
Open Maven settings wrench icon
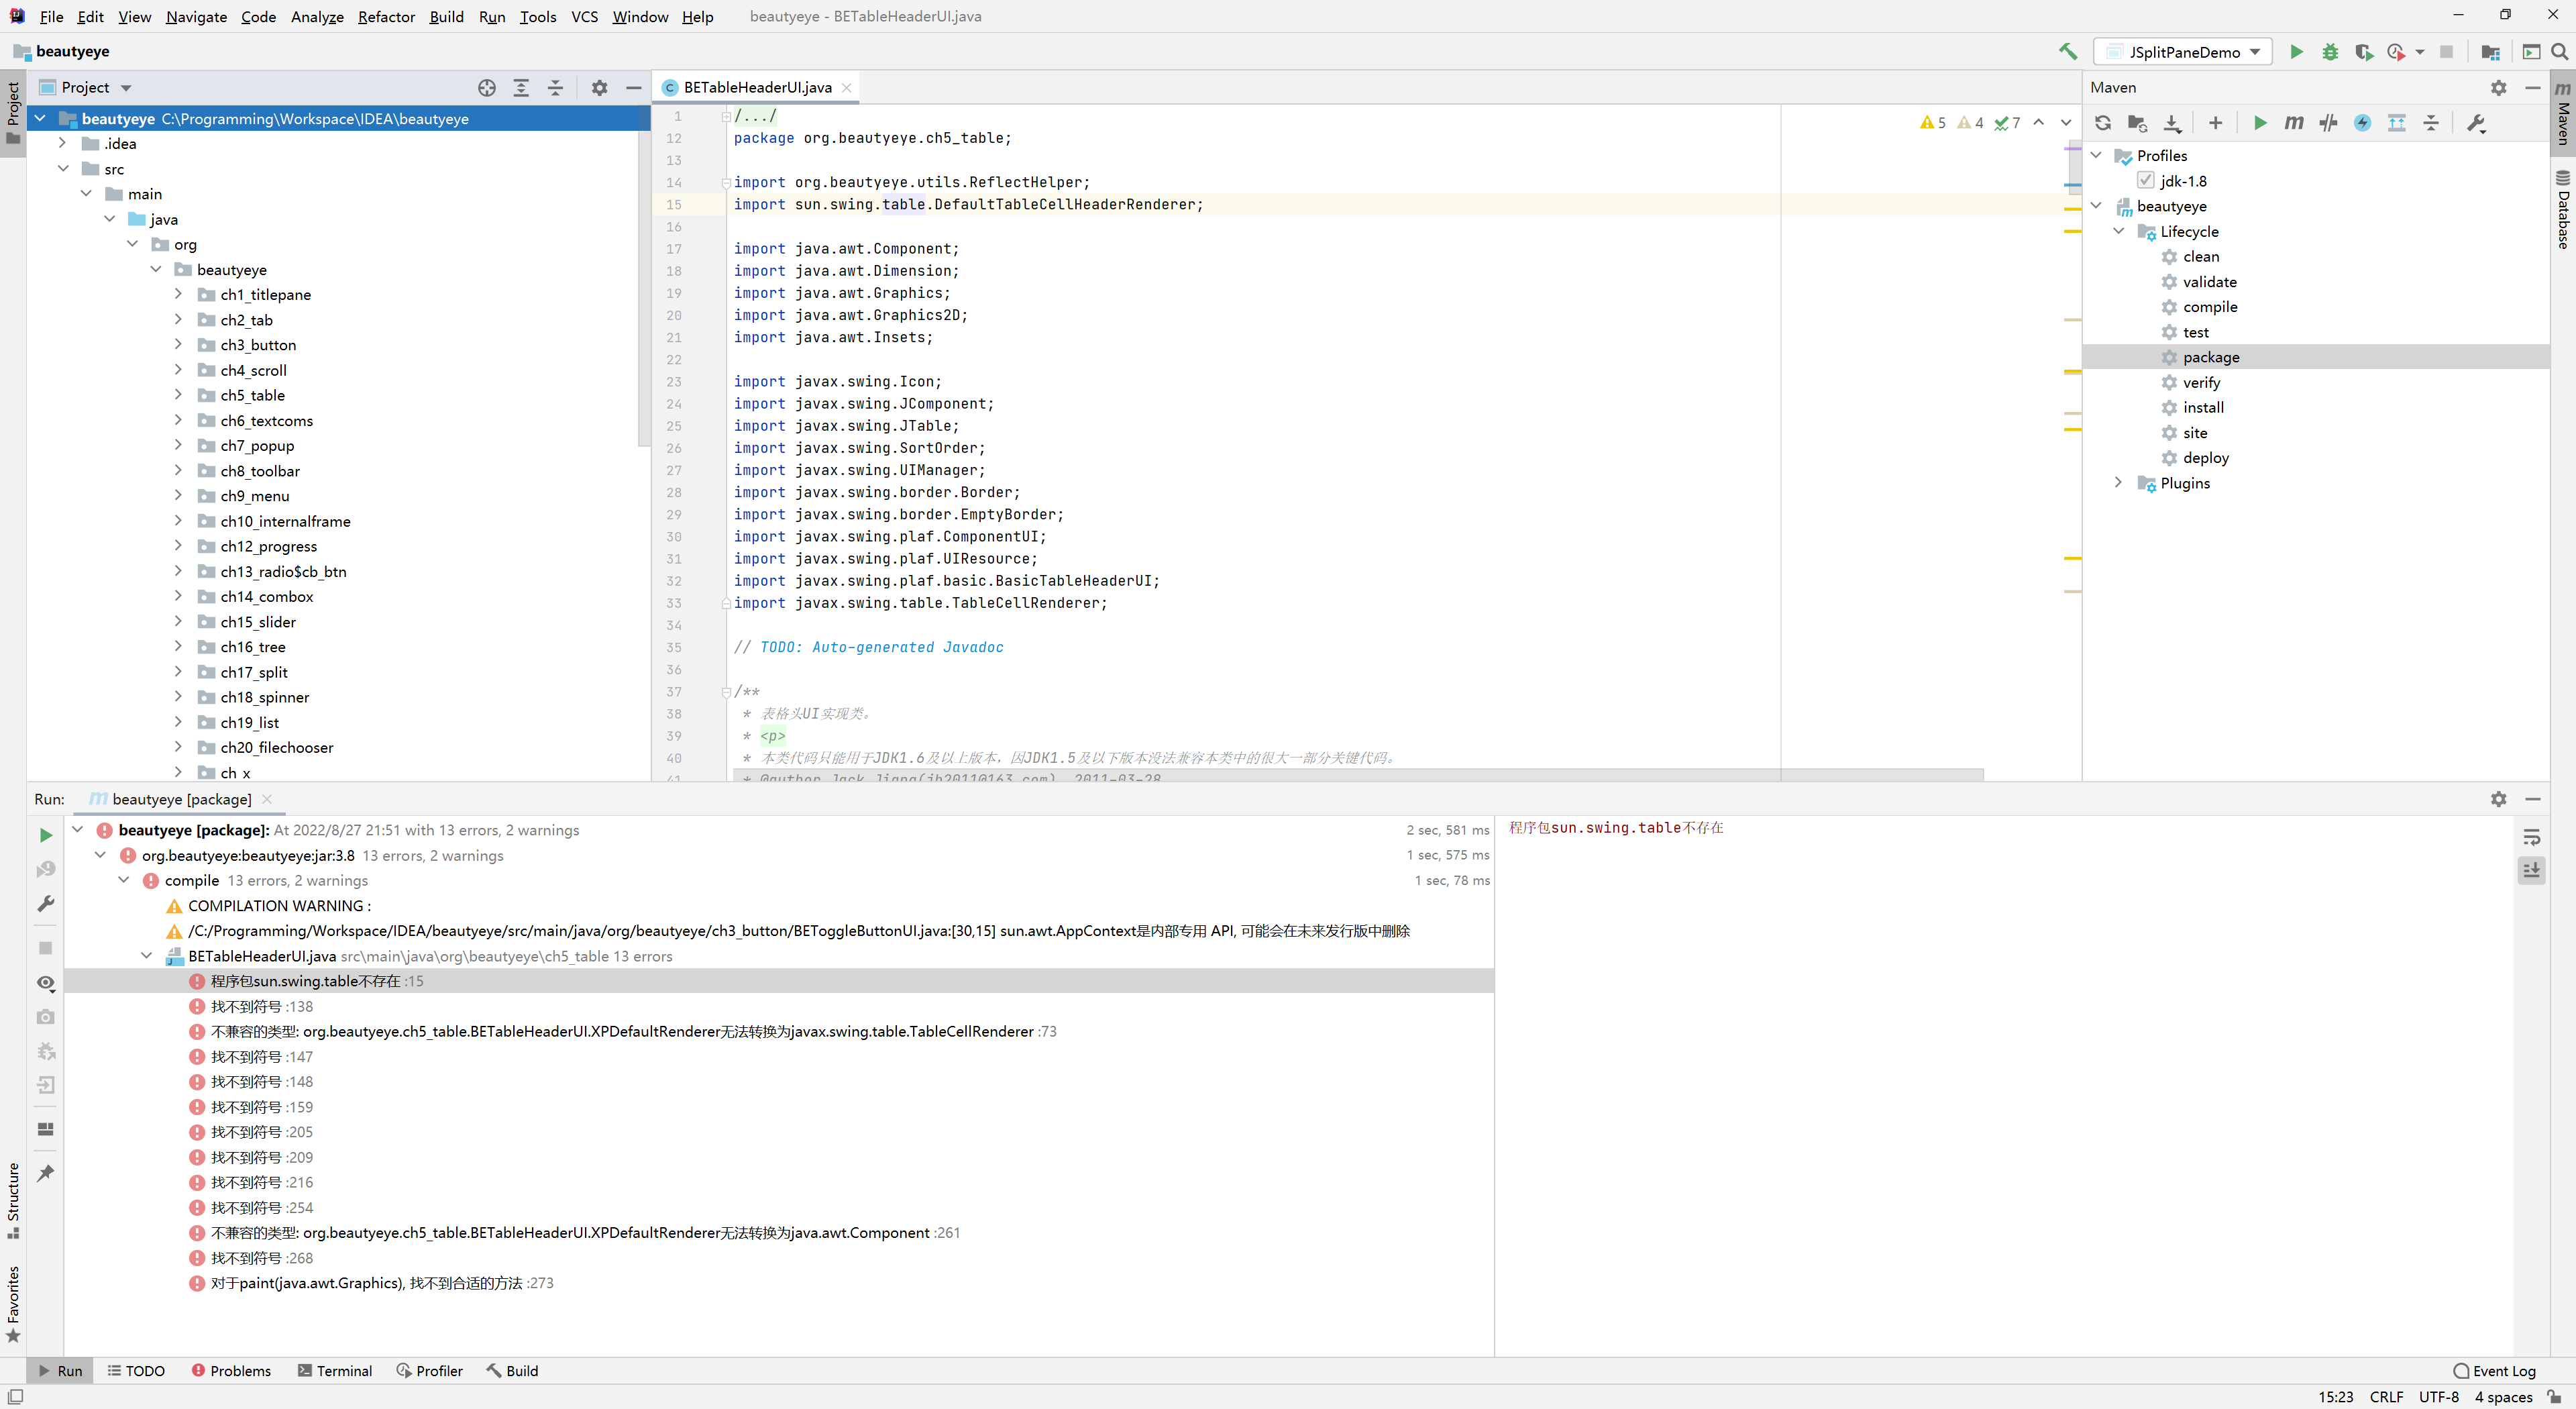[x=2476, y=123]
